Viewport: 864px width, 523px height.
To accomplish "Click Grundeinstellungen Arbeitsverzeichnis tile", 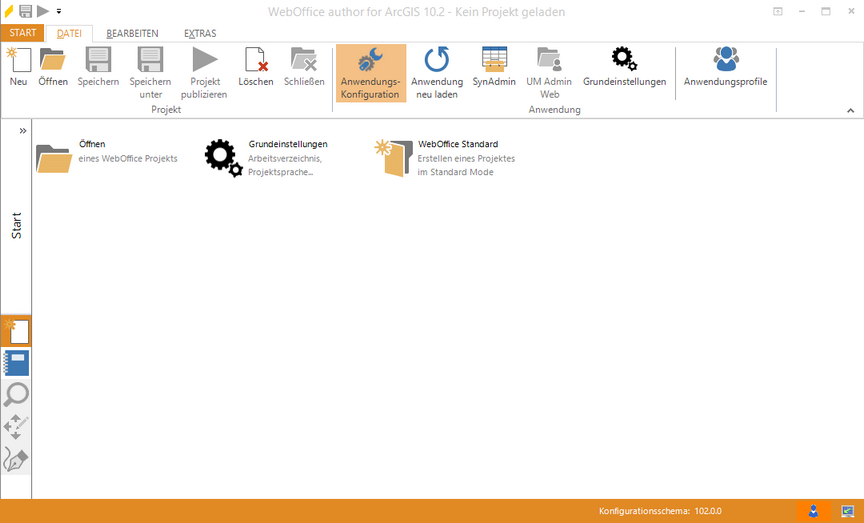I will [267, 158].
